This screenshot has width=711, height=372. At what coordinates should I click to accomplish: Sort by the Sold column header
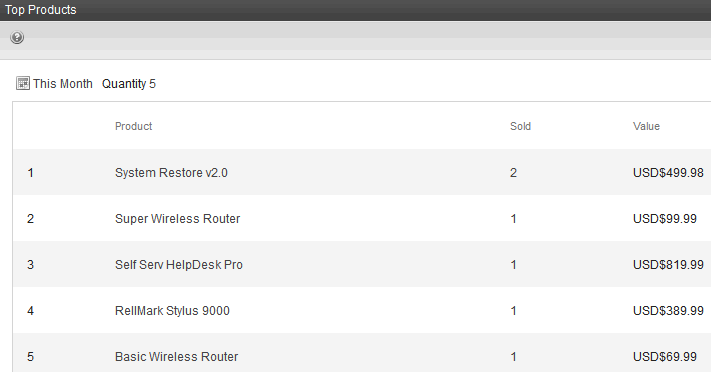click(520, 126)
